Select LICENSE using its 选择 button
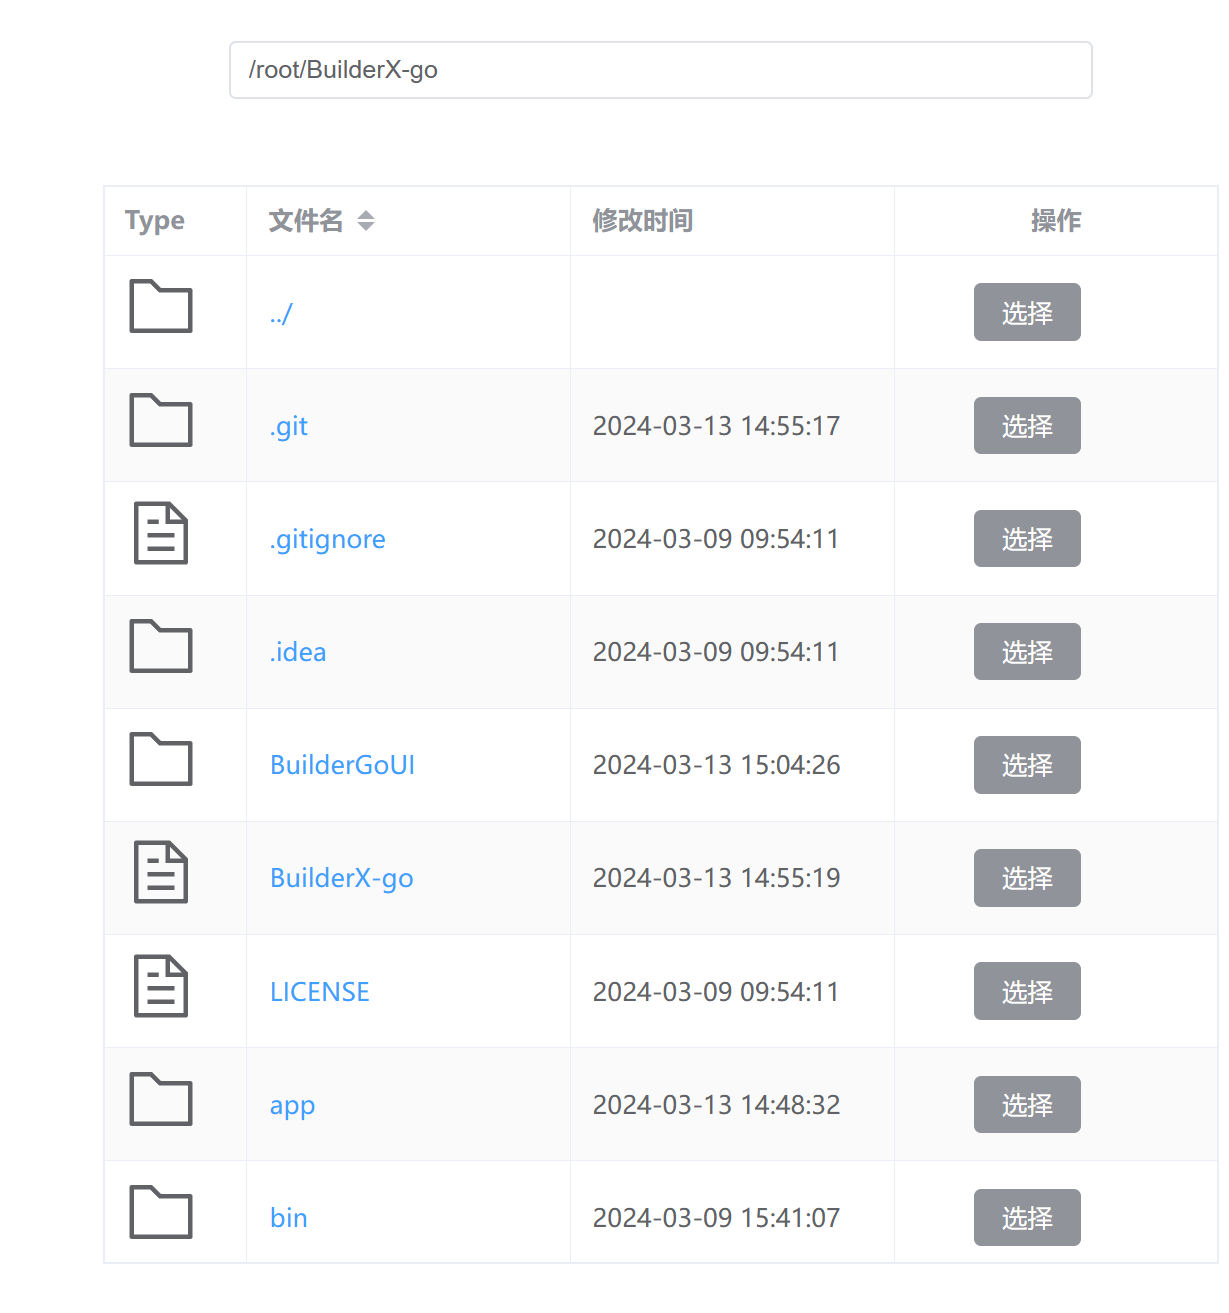The image size is (1229, 1313). (1027, 992)
